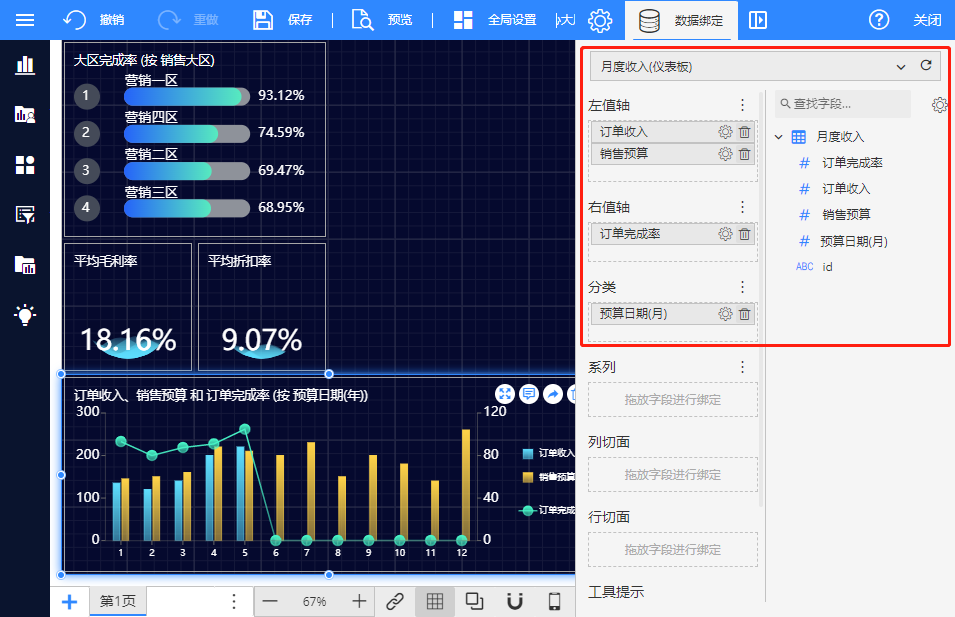Click the 撤销 undo button
The width and height of the screenshot is (955, 617).
tap(94, 20)
